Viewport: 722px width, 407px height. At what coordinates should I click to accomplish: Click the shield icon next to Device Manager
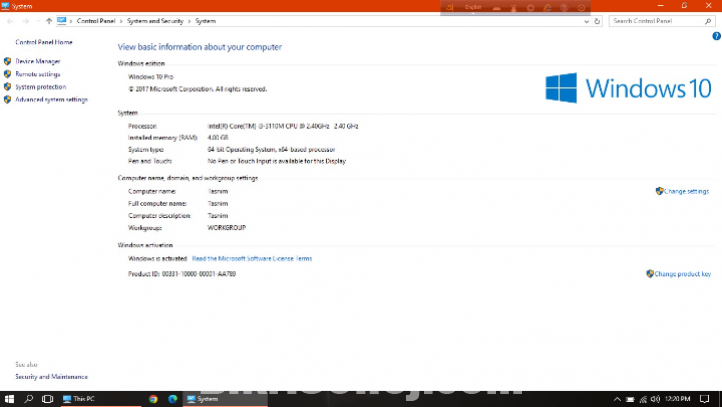[x=7, y=61]
